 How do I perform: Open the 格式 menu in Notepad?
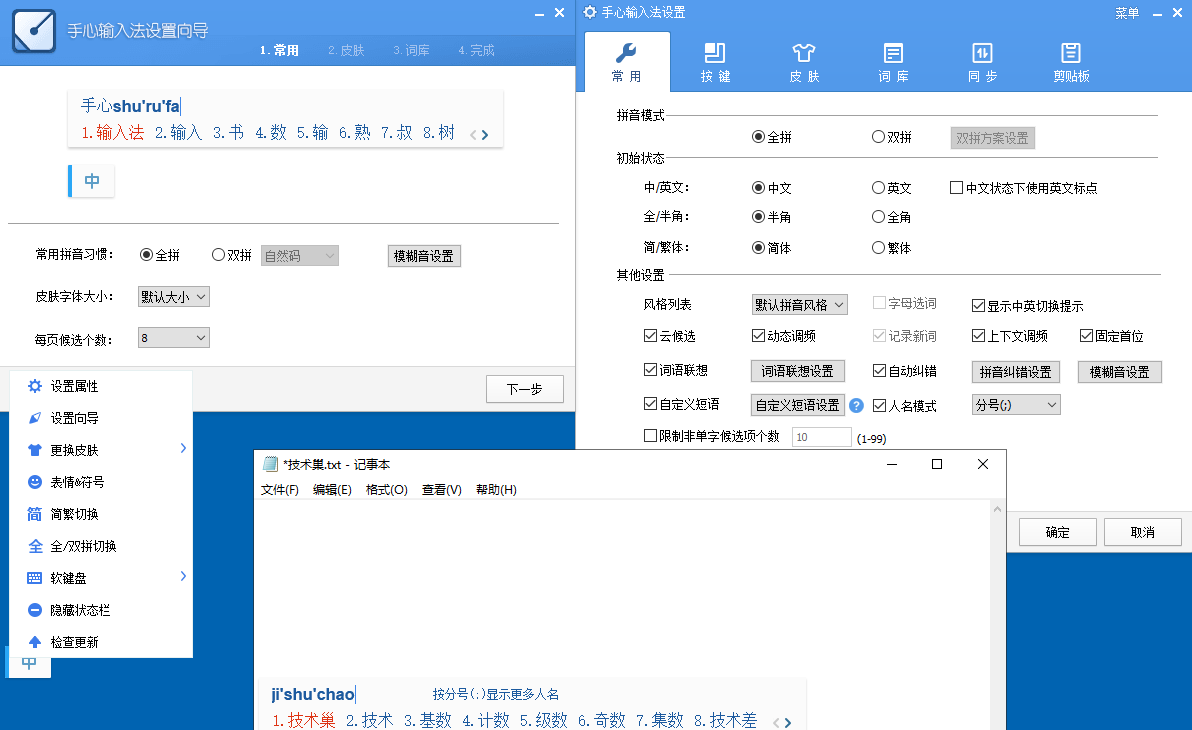point(387,489)
